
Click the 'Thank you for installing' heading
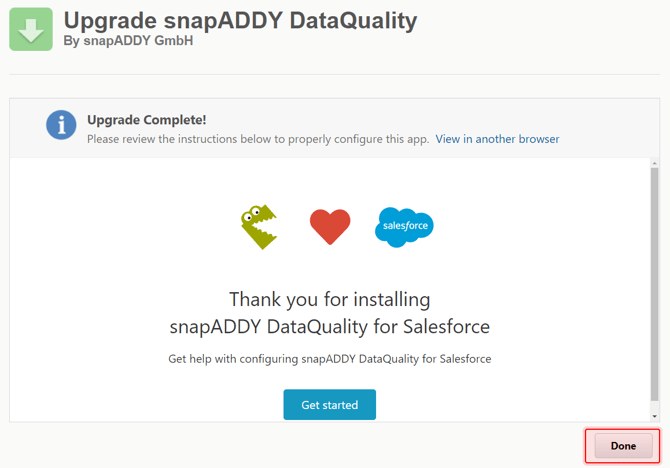coord(329,299)
